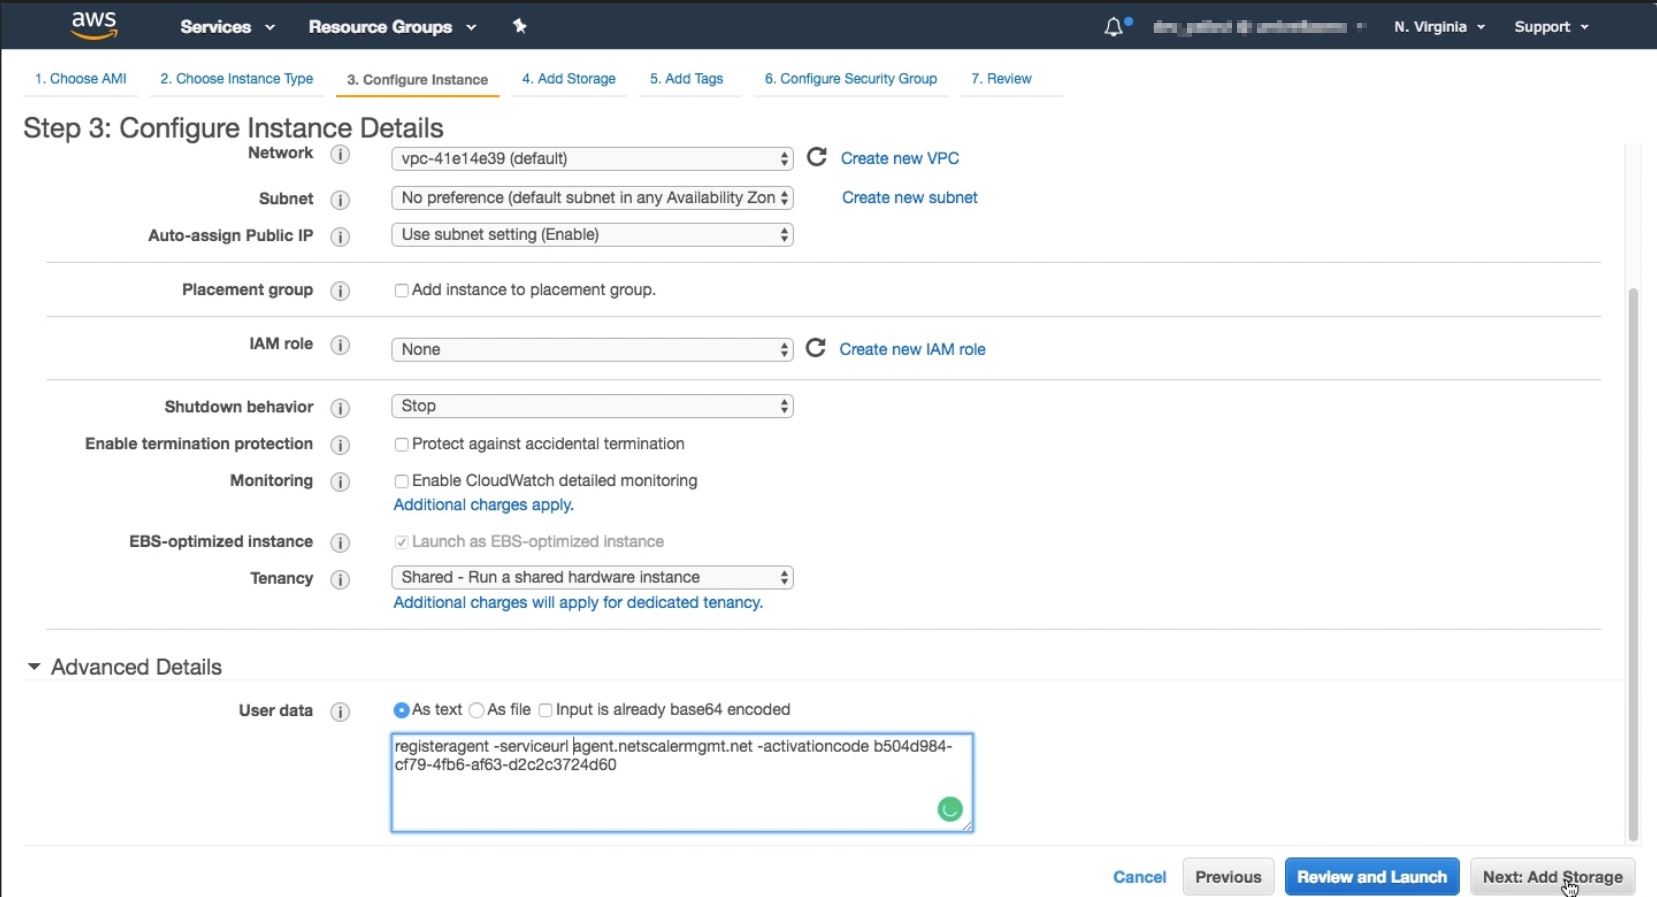The width and height of the screenshot is (1657, 897).
Task: Show info for Auto-assign Public IP
Action: coord(340,236)
